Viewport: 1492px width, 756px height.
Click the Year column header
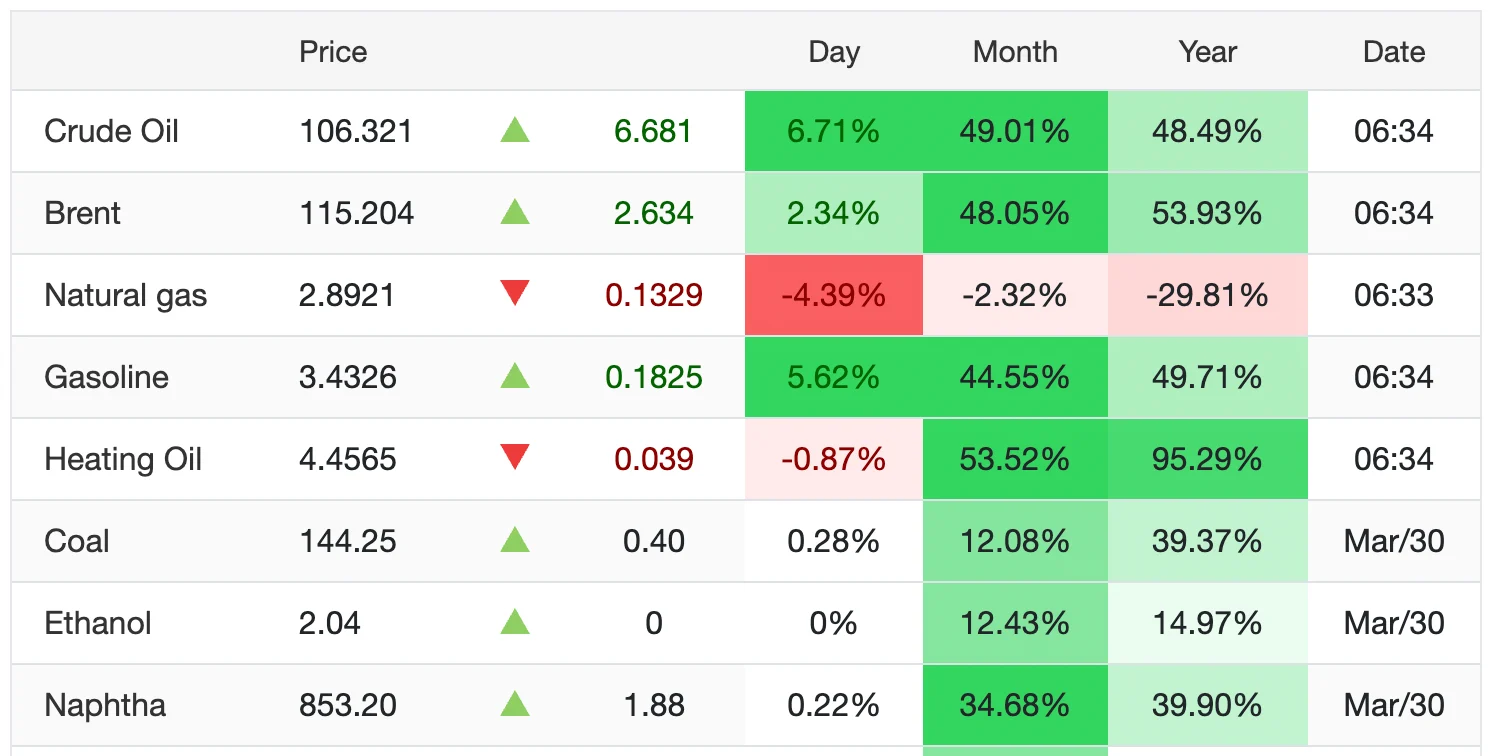(x=1208, y=52)
